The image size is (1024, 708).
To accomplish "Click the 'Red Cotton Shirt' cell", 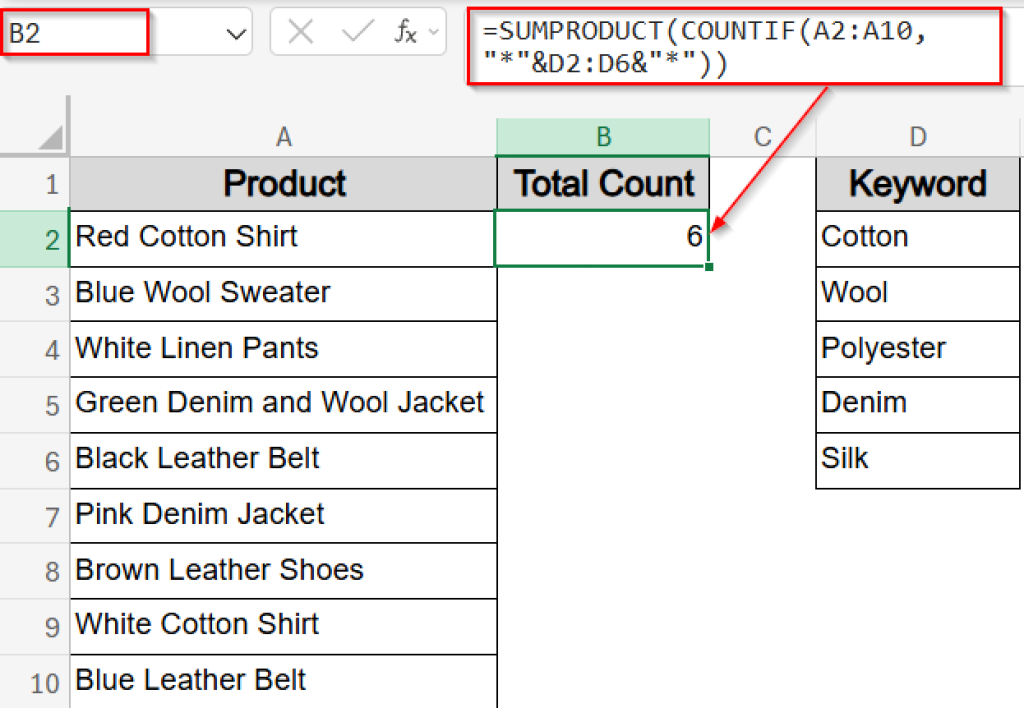I will 283,238.
